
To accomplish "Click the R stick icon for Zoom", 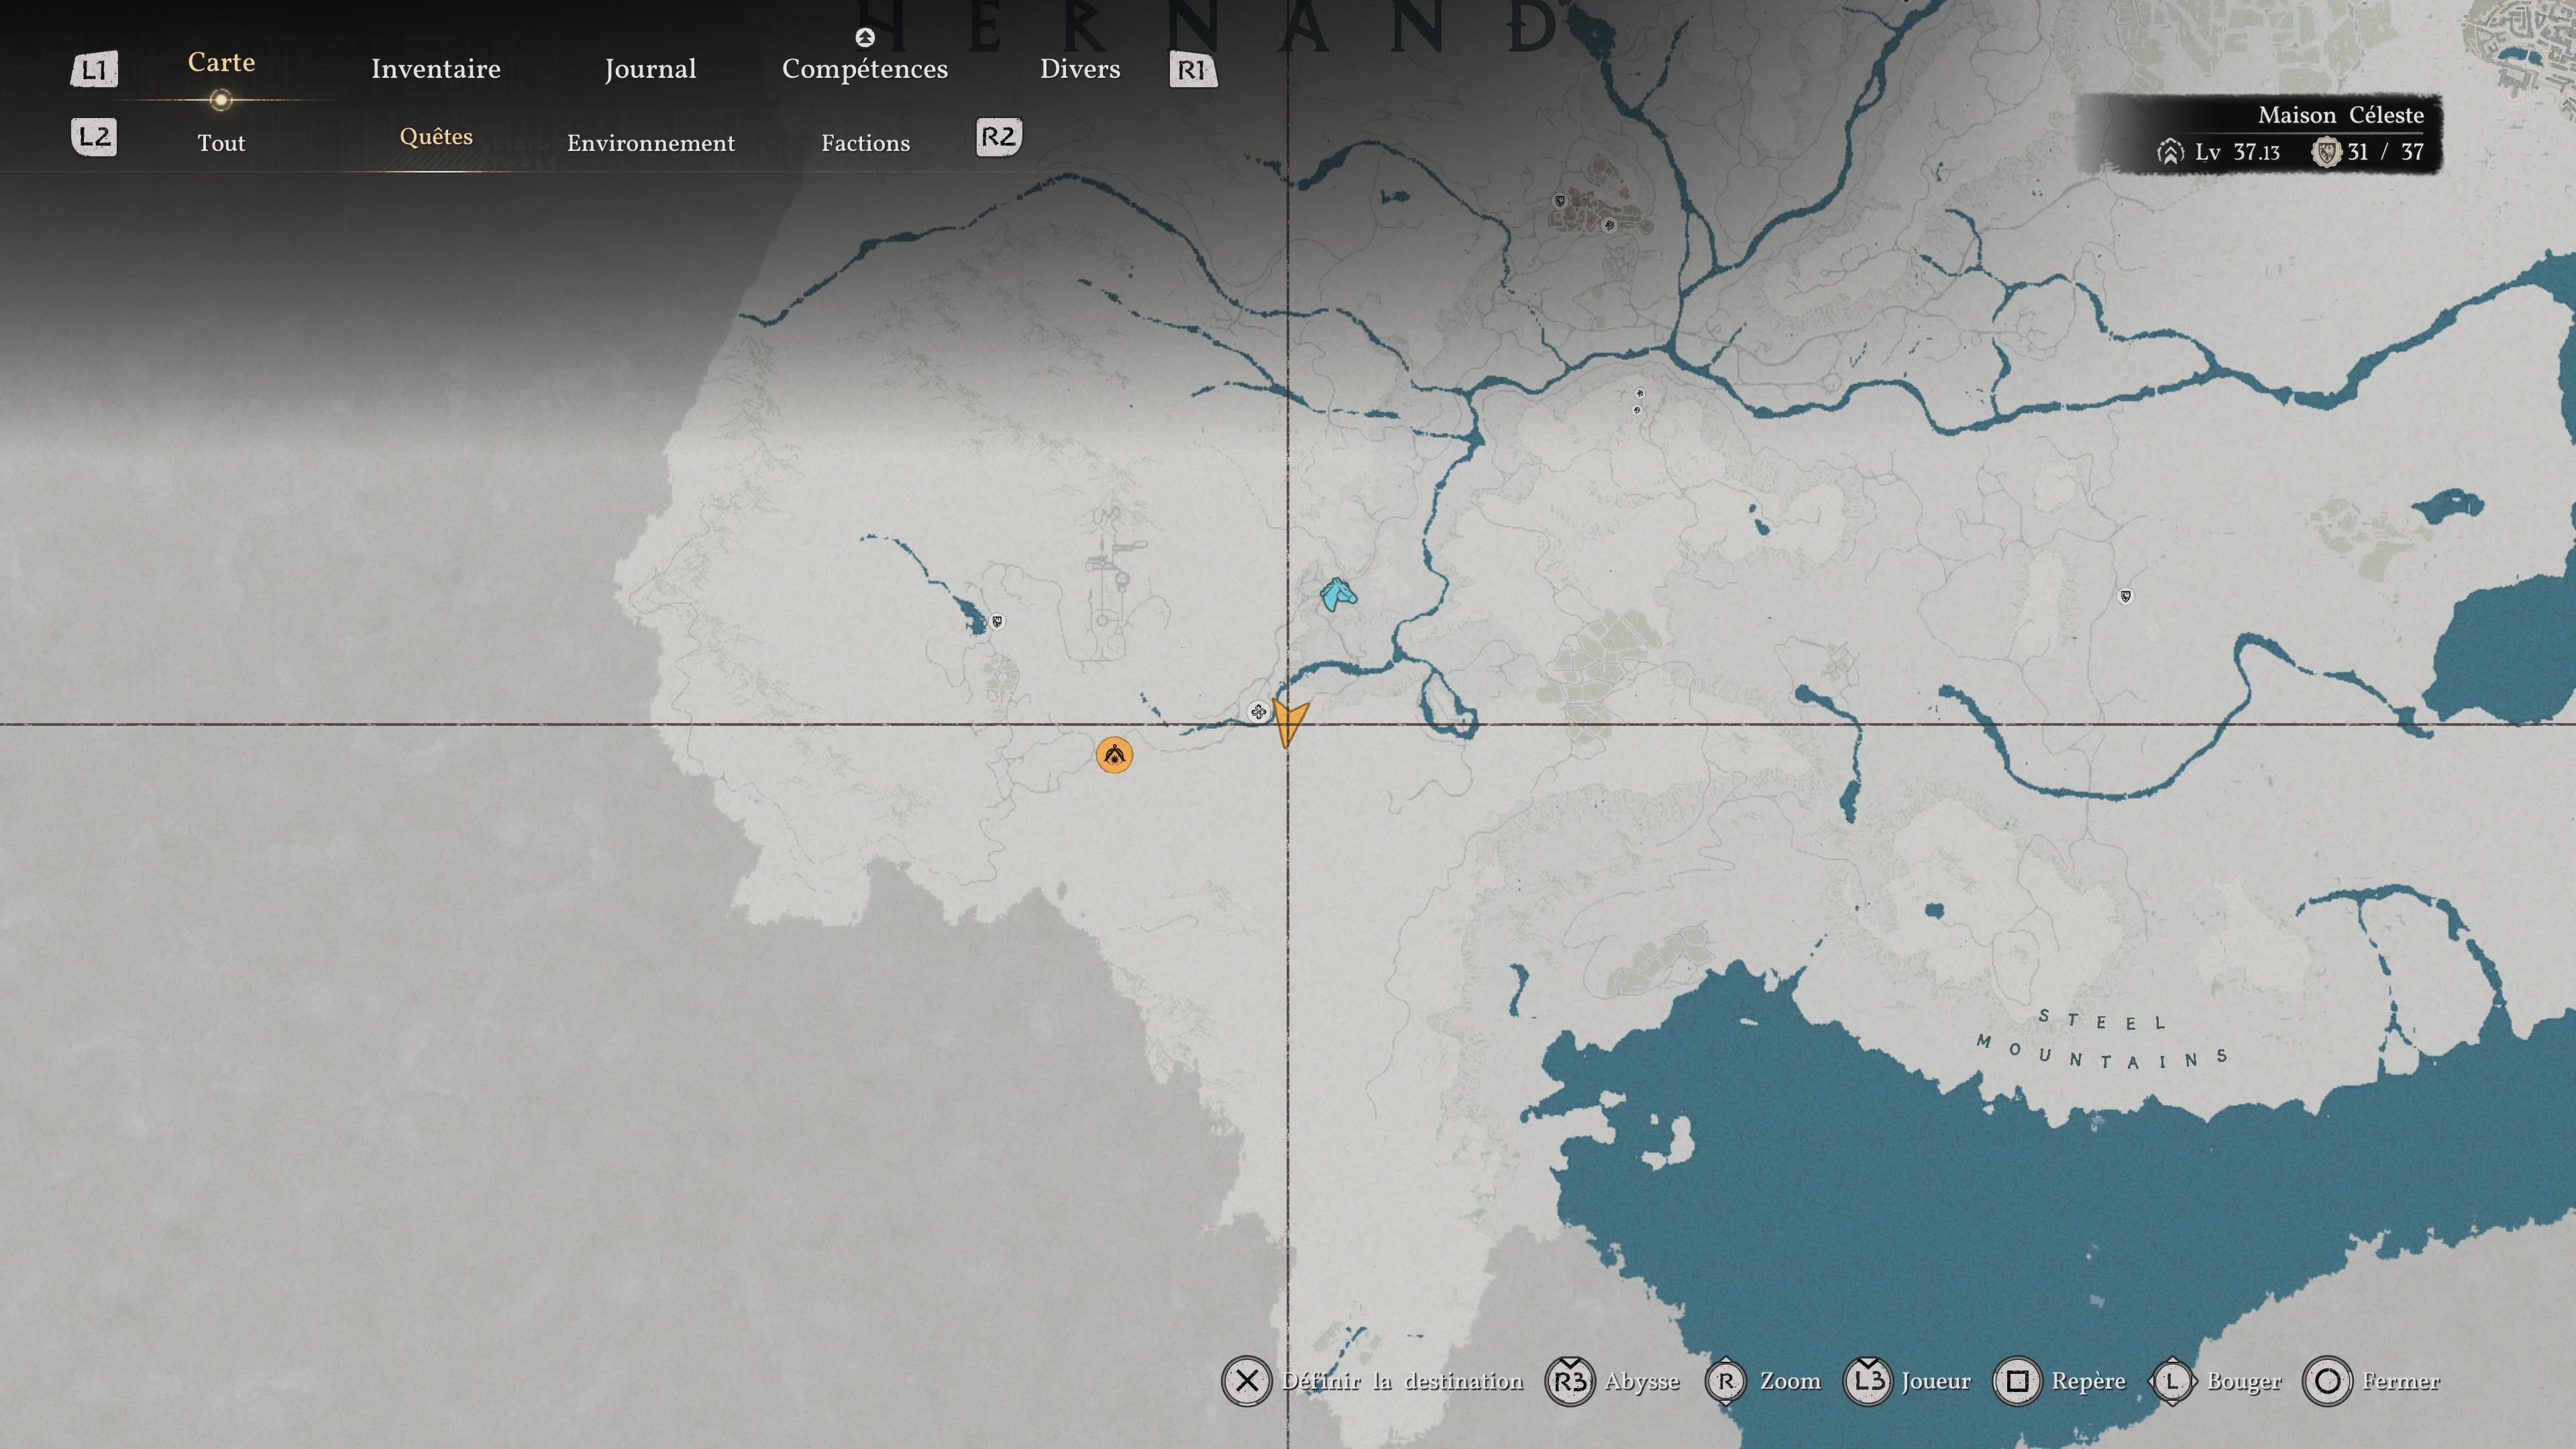I will point(1726,1381).
